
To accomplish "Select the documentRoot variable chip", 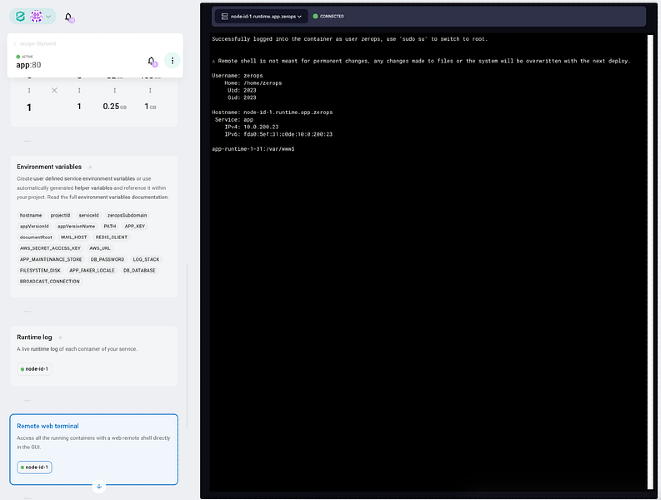I will (x=36, y=237).
